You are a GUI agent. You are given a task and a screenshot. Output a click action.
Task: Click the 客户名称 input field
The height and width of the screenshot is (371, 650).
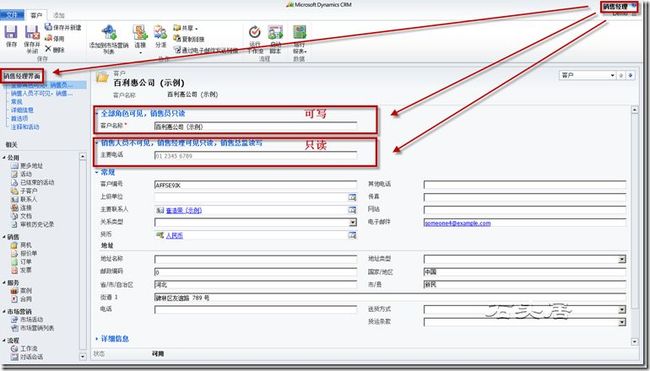tap(255, 126)
